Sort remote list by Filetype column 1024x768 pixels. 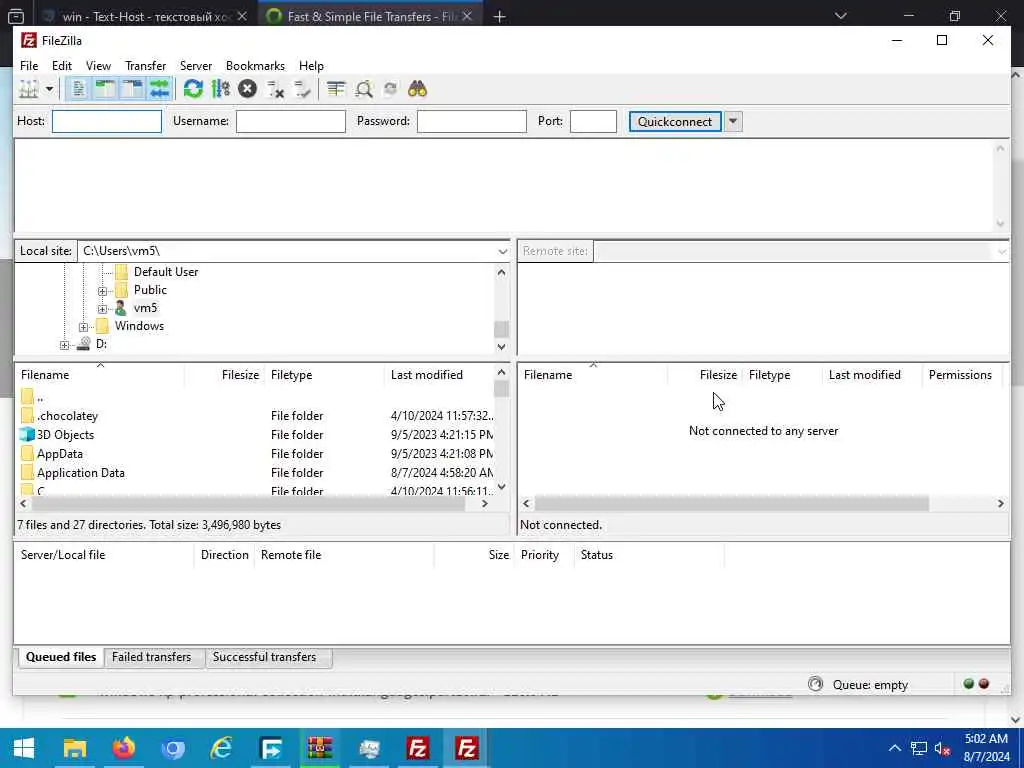(781, 375)
